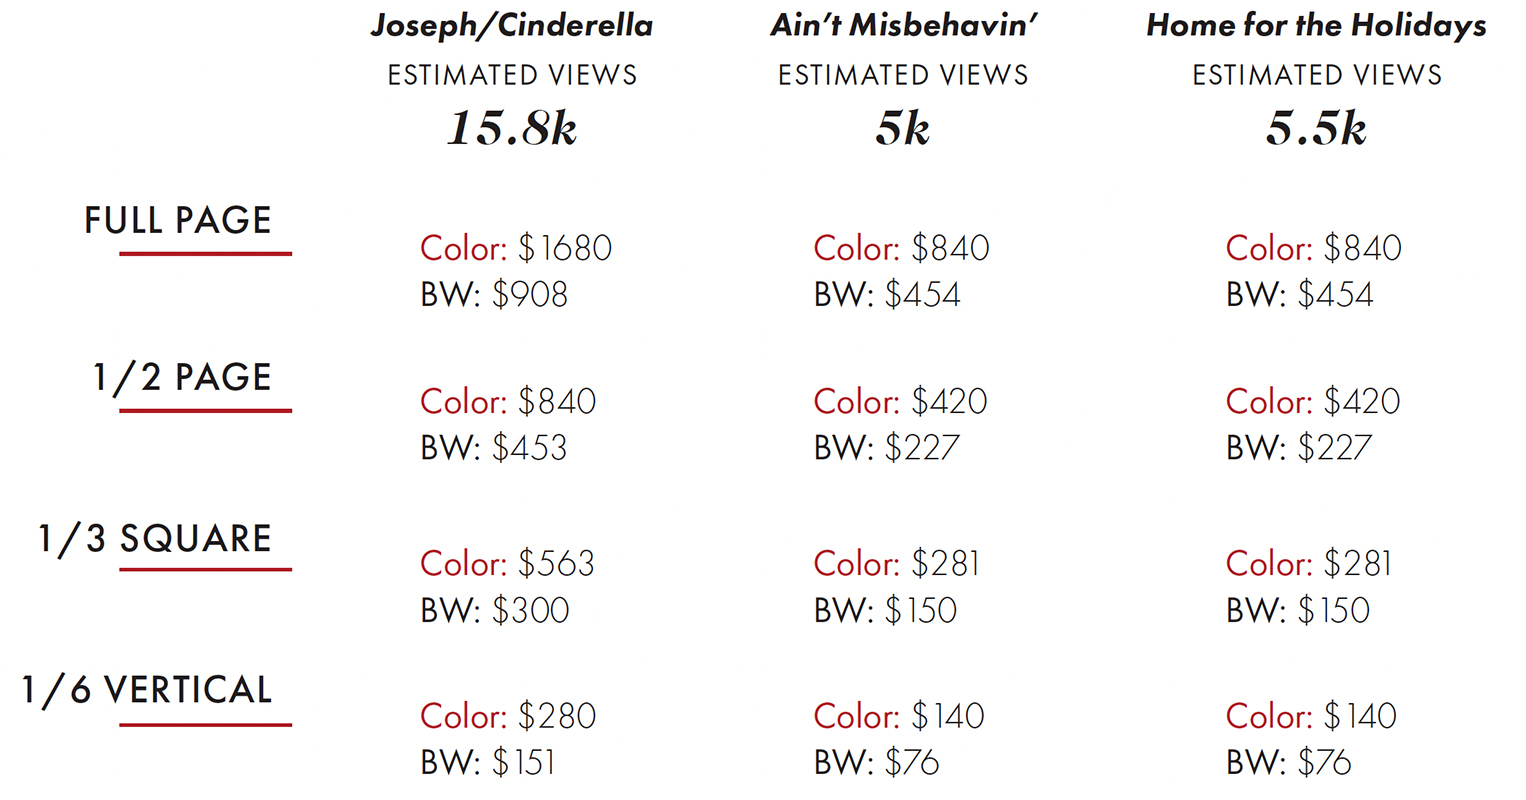
Task: Click ESTIMATED VIEWS under Home for the Holidays
Action: (1316, 75)
